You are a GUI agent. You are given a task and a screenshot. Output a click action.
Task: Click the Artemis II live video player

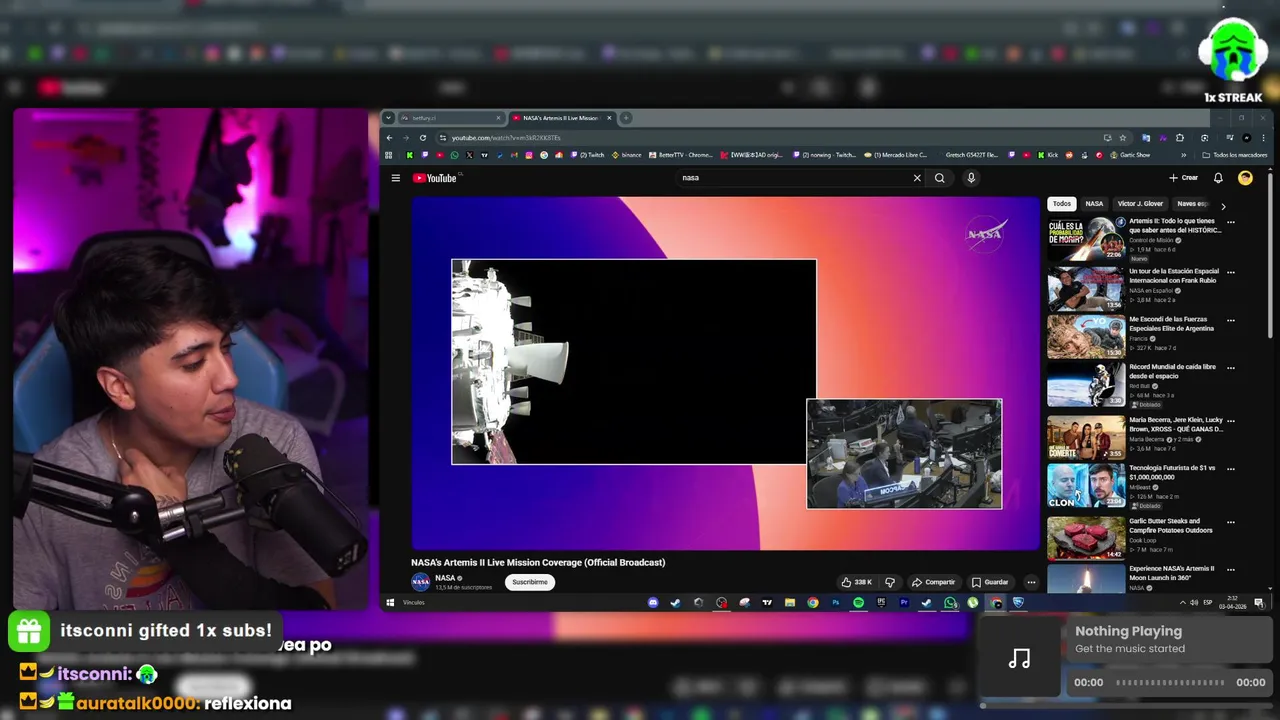click(726, 373)
